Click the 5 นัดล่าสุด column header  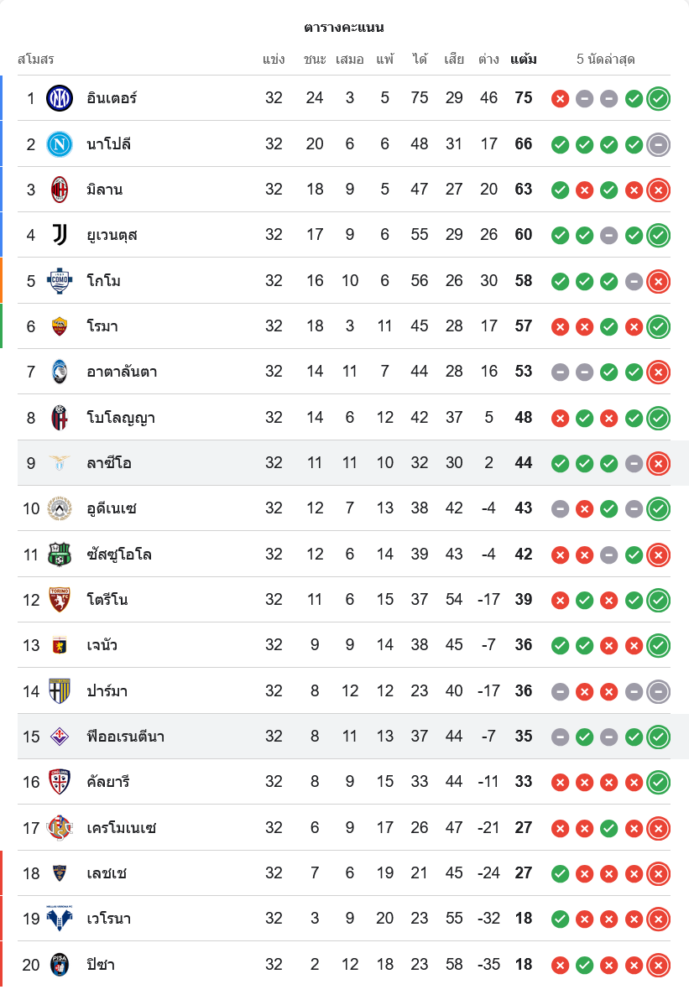tap(606, 59)
